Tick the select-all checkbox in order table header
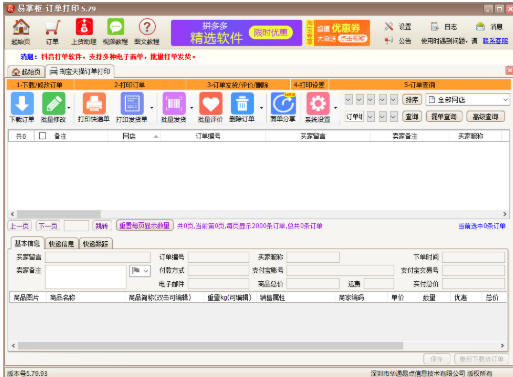This screenshot has width=513, height=377. [x=42, y=136]
